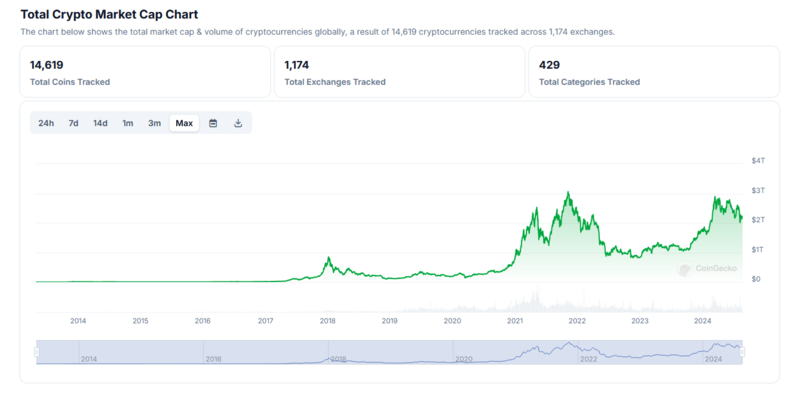Grab the left handle of range navigator

click(x=37, y=352)
